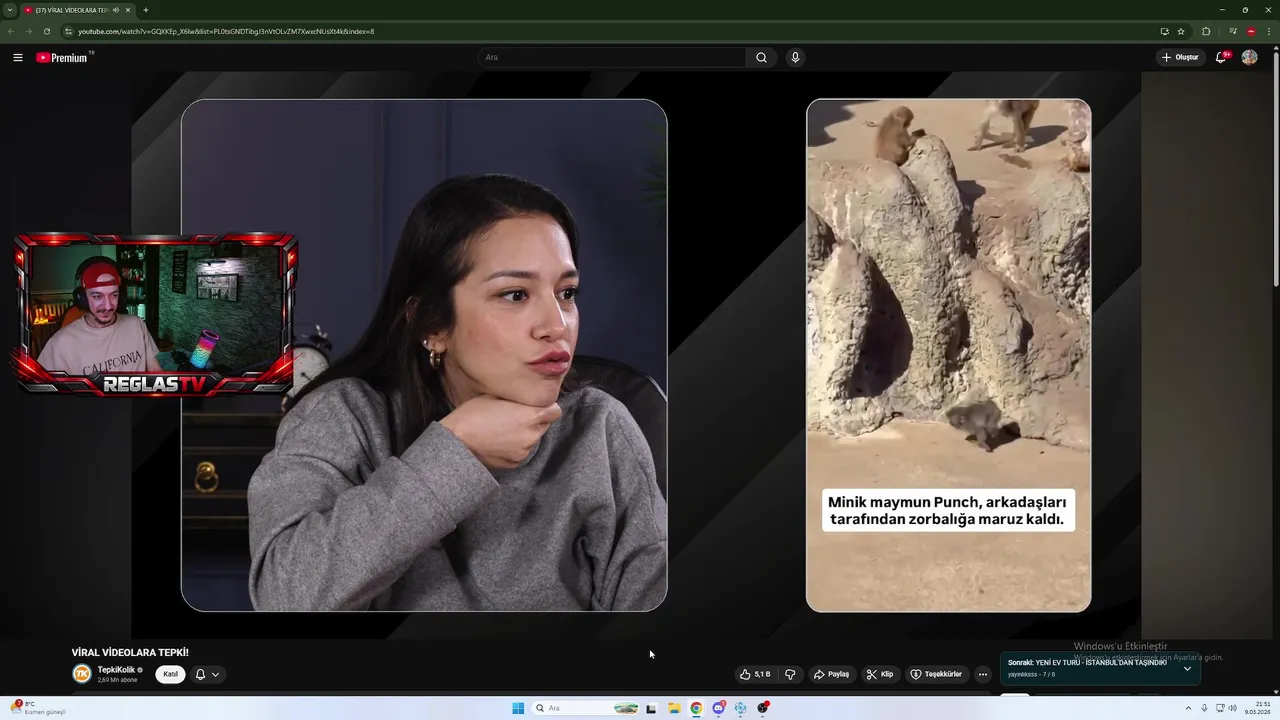Open Chrome tab search dropdown
Image resolution: width=1280 pixels, height=720 pixels.
point(9,10)
